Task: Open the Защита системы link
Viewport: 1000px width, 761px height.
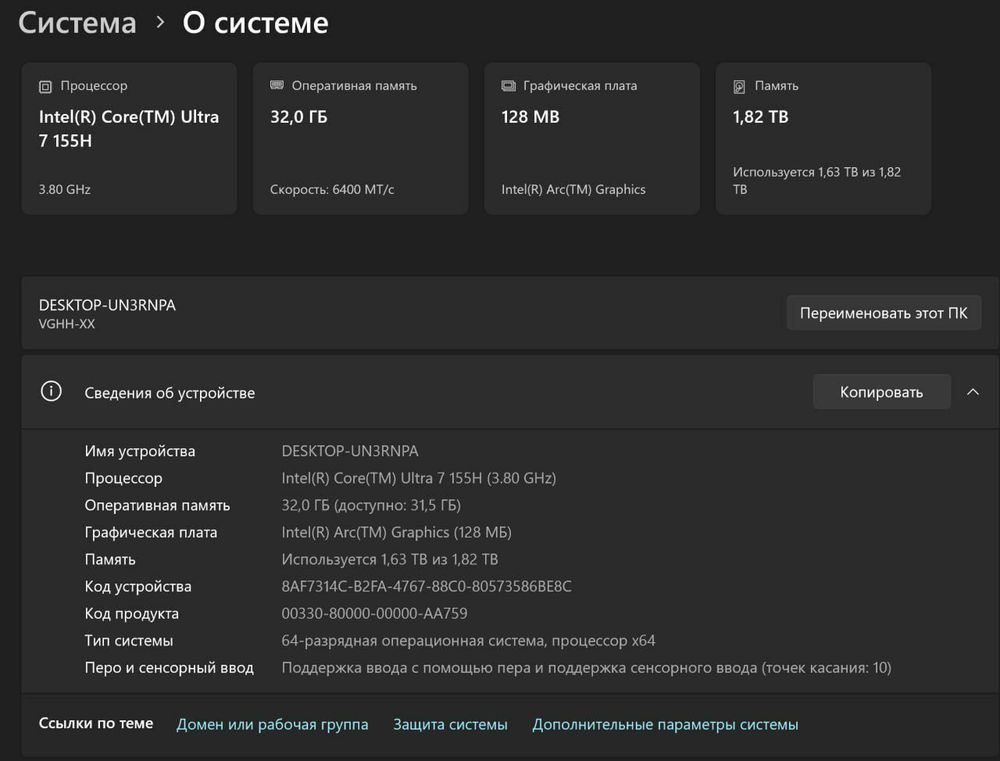Action: (x=450, y=725)
